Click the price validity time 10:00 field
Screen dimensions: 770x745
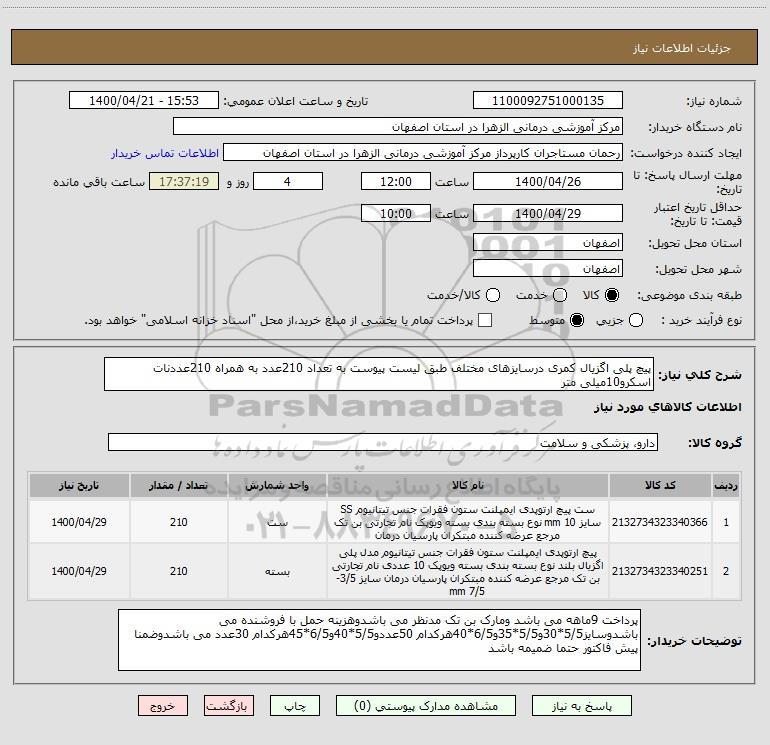[396, 214]
